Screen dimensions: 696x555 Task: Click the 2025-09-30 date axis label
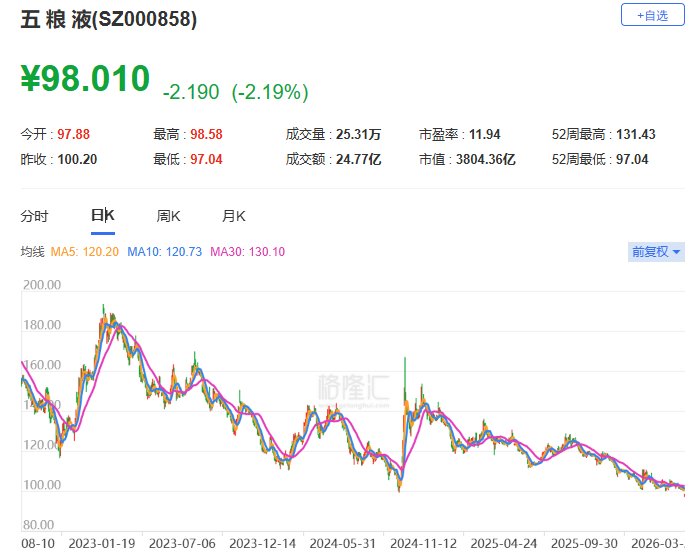tap(584, 543)
